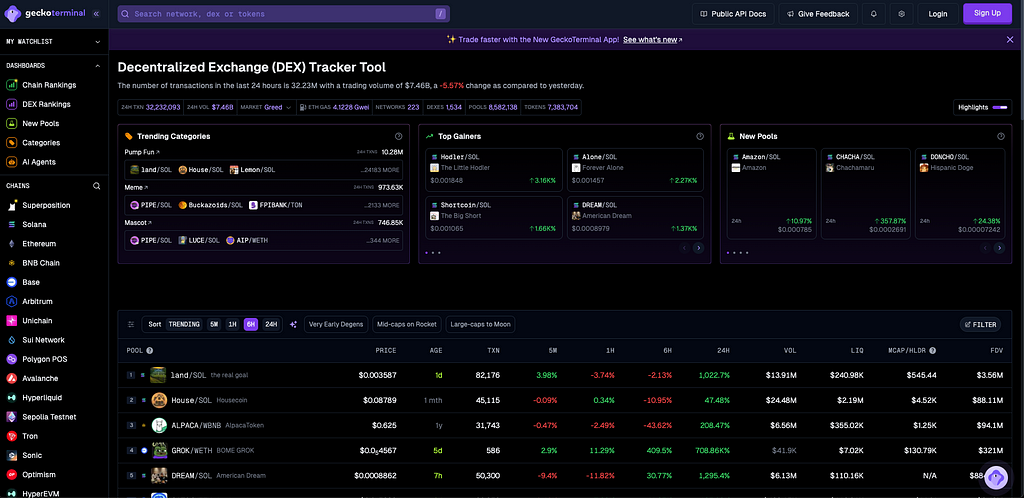Open the land/SOL pool row
The height and width of the screenshot is (498, 1024).
[x=566, y=375]
